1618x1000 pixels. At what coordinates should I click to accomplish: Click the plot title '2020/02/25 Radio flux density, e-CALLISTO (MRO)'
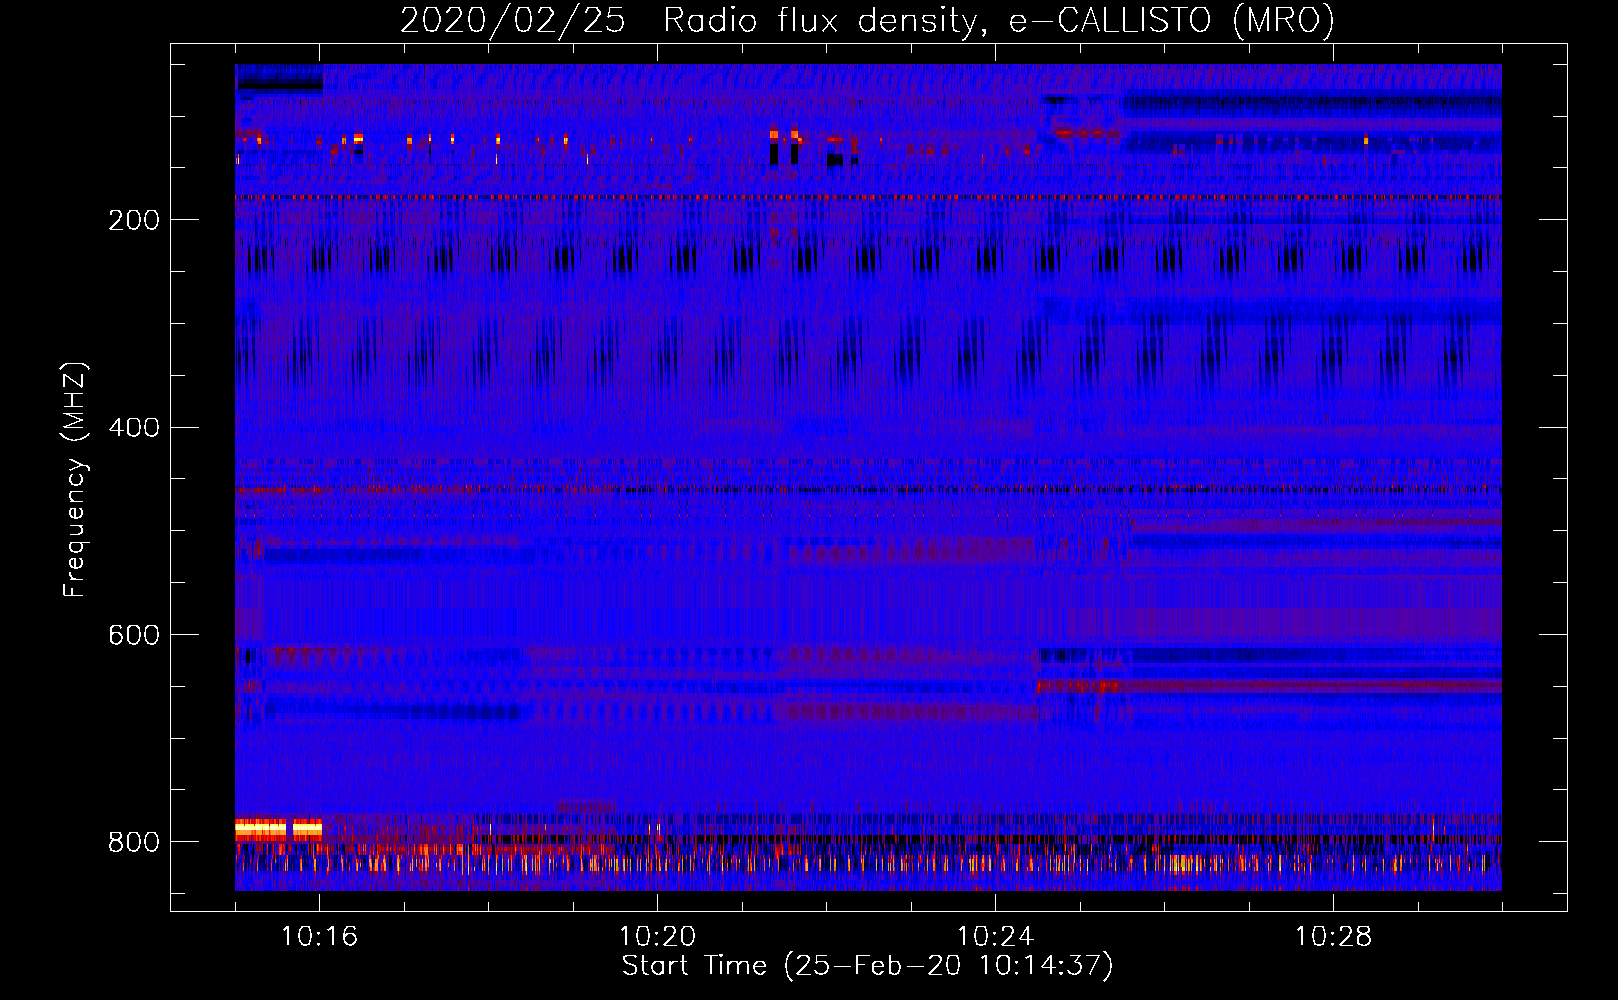click(867, 21)
